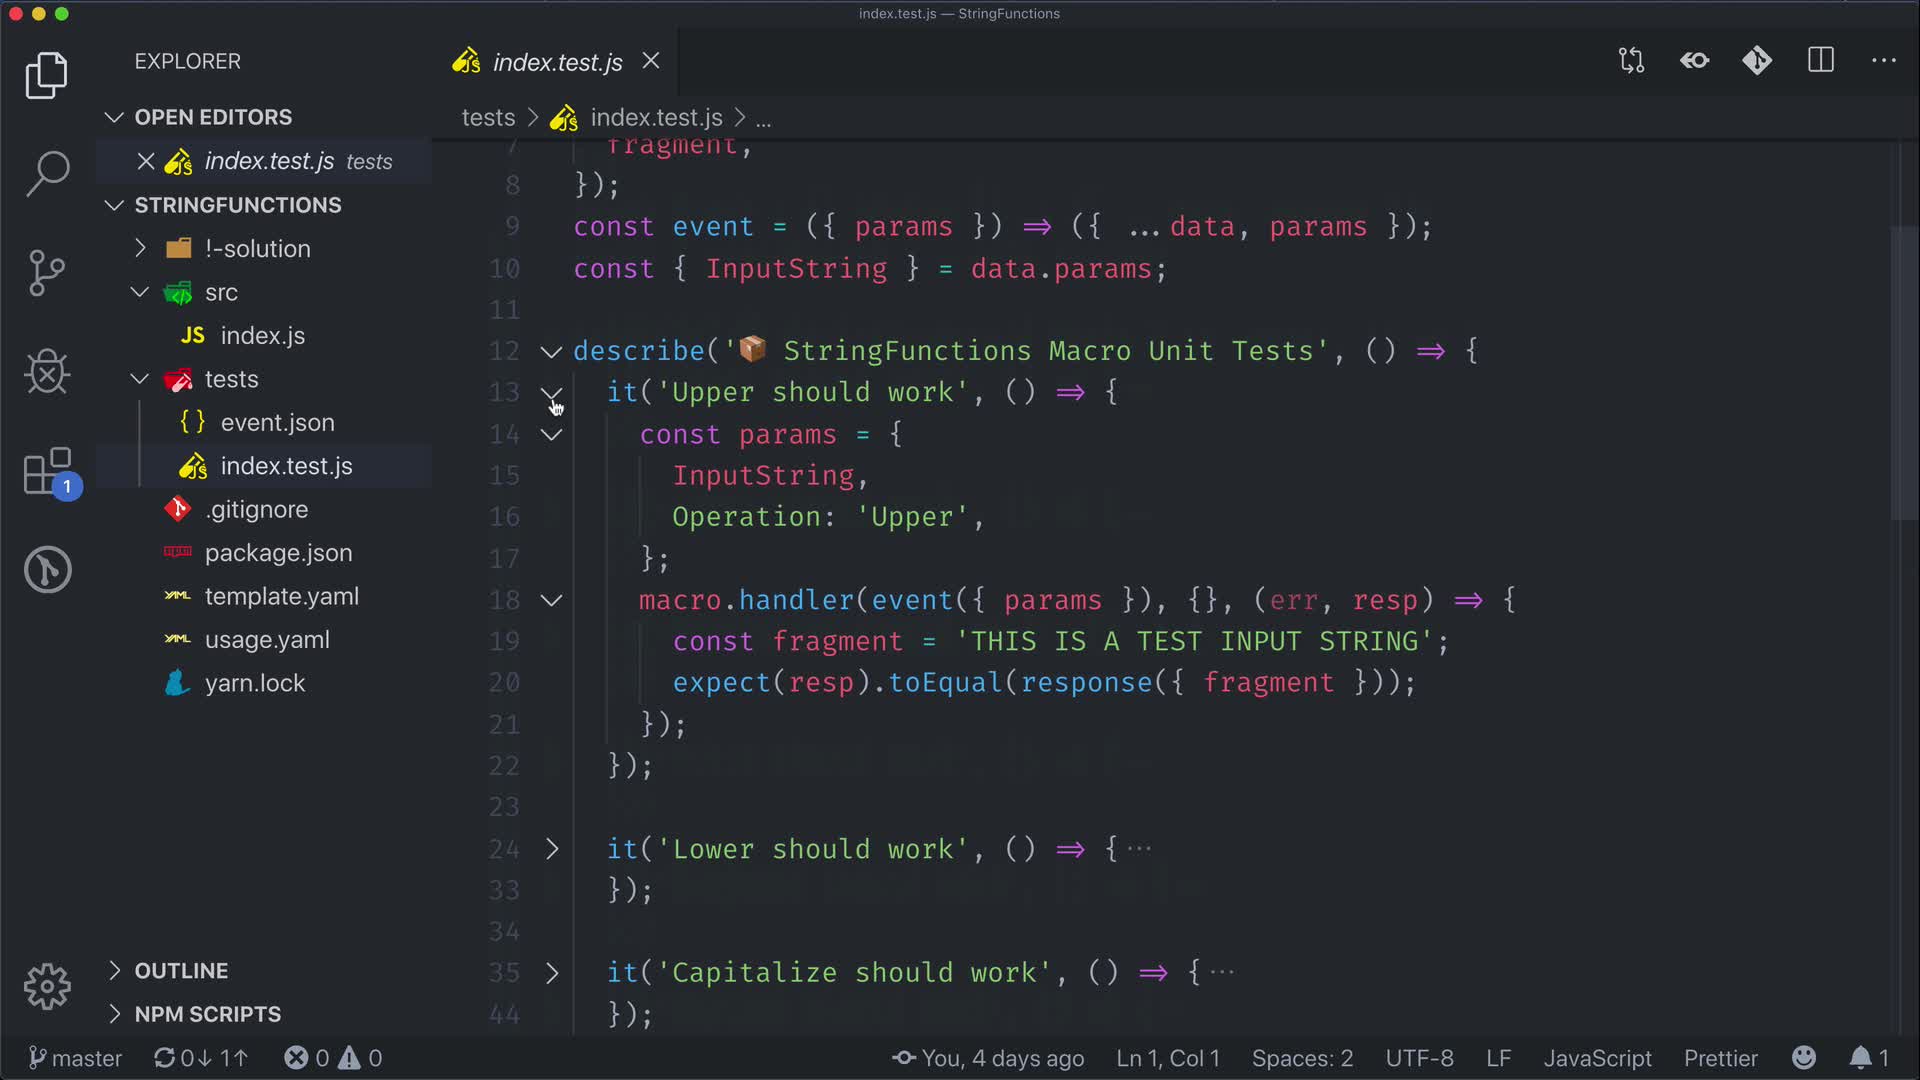Viewport: 1920px width, 1080px height.
Task: Click the master branch in status bar
Action: click(75, 1058)
